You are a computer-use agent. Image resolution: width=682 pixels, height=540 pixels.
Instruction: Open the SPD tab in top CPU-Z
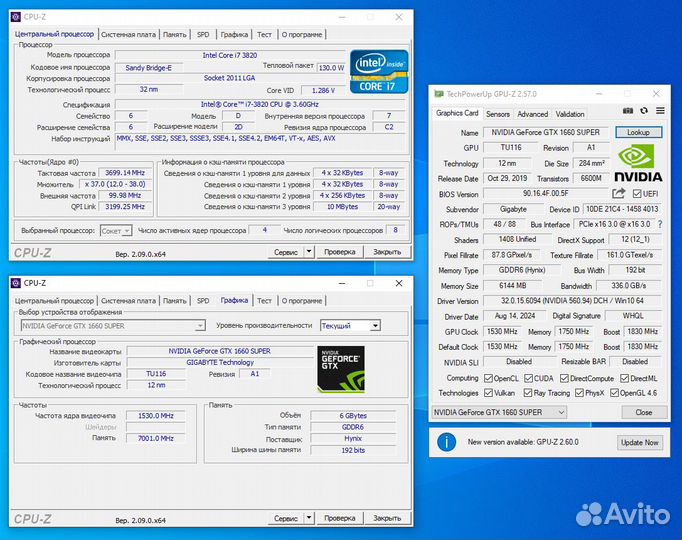(203, 34)
